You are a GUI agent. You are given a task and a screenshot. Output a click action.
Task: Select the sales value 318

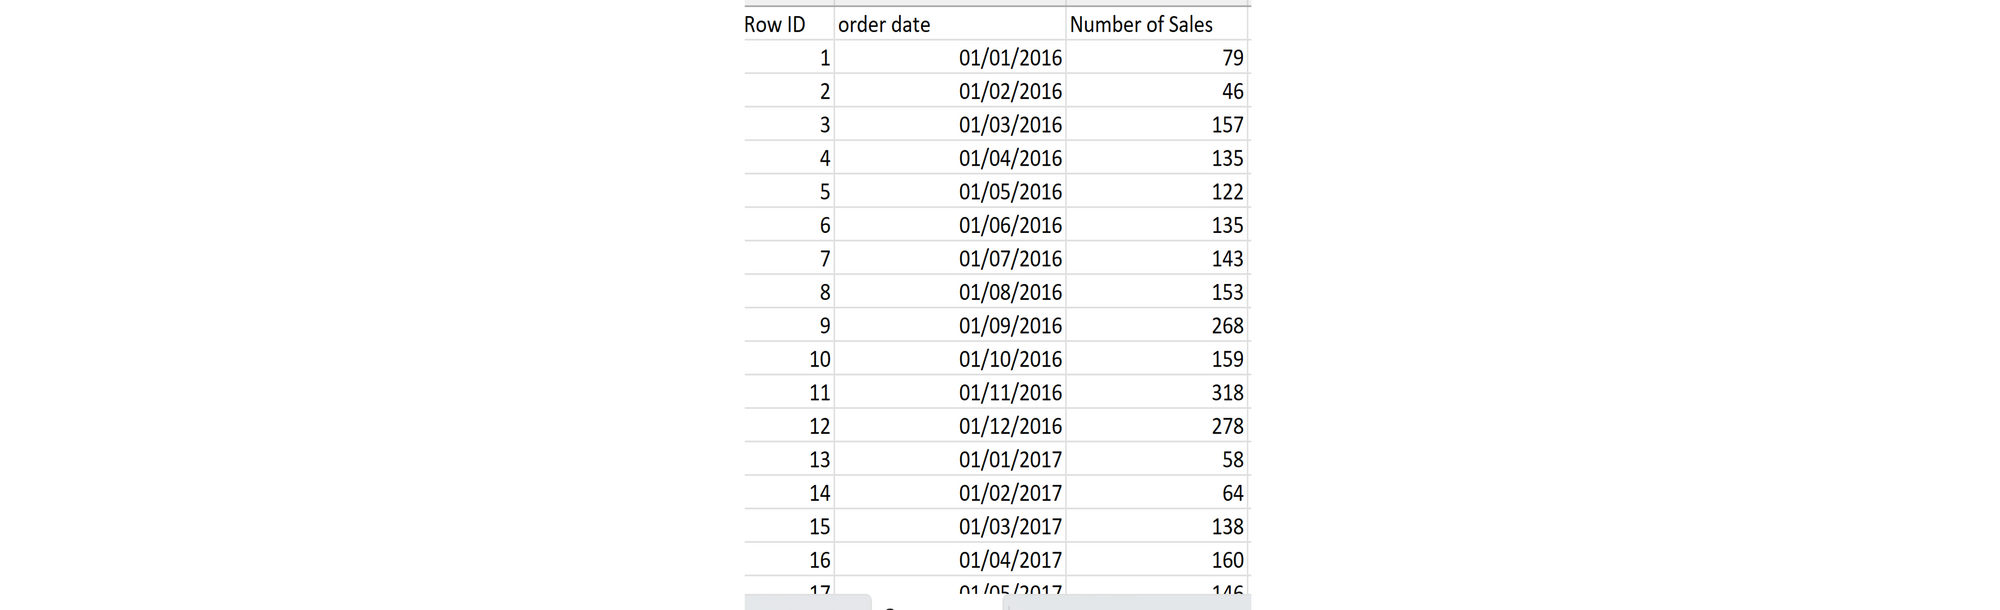[1227, 393]
